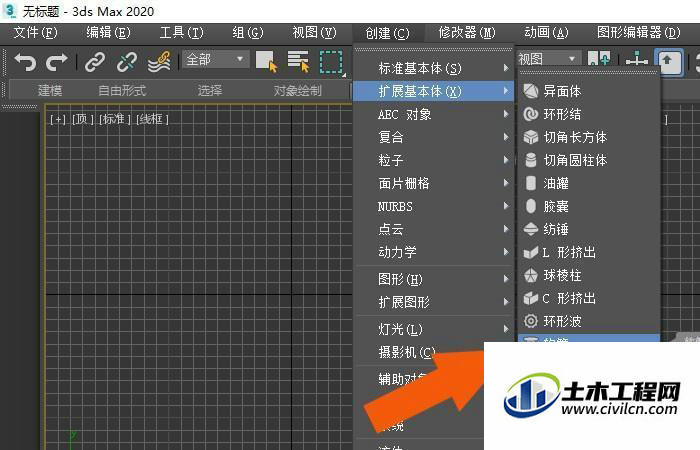The height and width of the screenshot is (450, 700).
Task: Switch to the 自由形式 ribbon tab
Action: (x=122, y=91)
